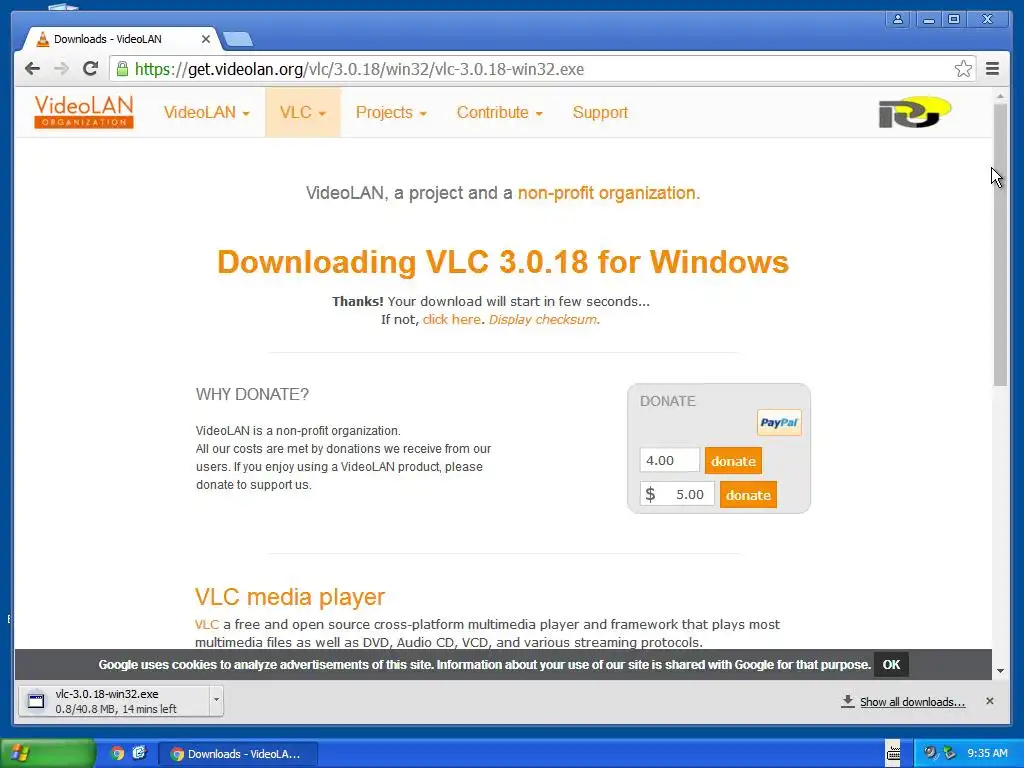
Task: Open the Support page from the navbar
Action: point(600,112)
